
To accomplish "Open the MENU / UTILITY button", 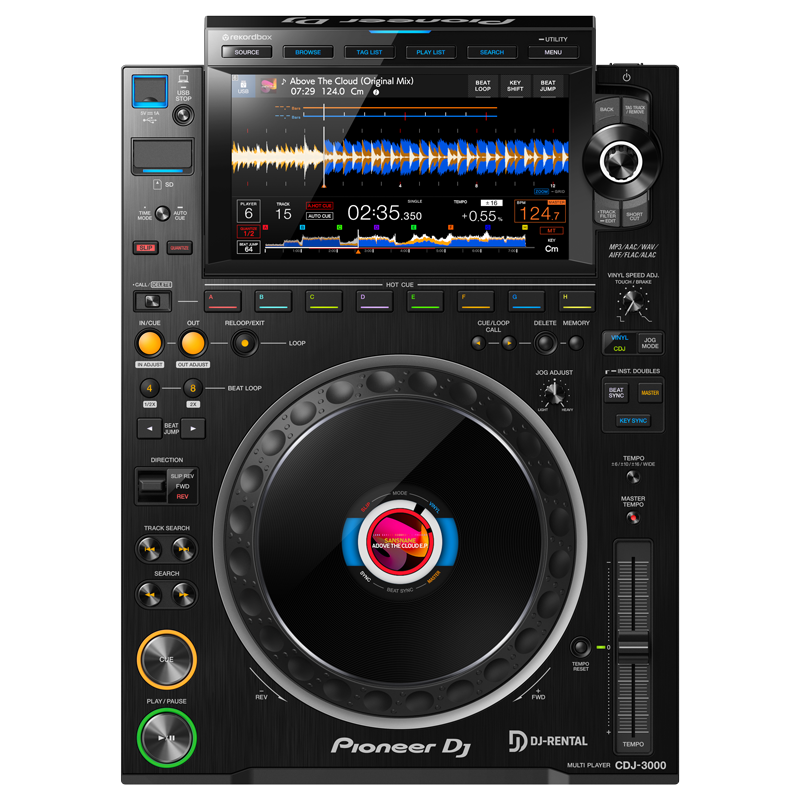I will 553,52.
